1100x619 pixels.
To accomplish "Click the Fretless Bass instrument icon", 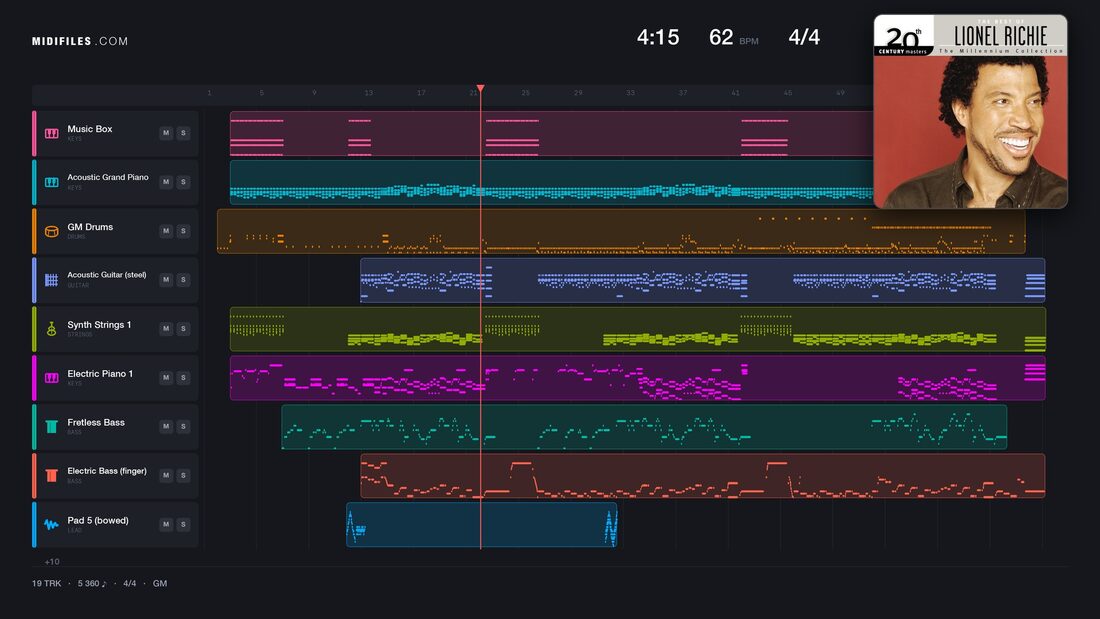I will click(x=52, y=427).
